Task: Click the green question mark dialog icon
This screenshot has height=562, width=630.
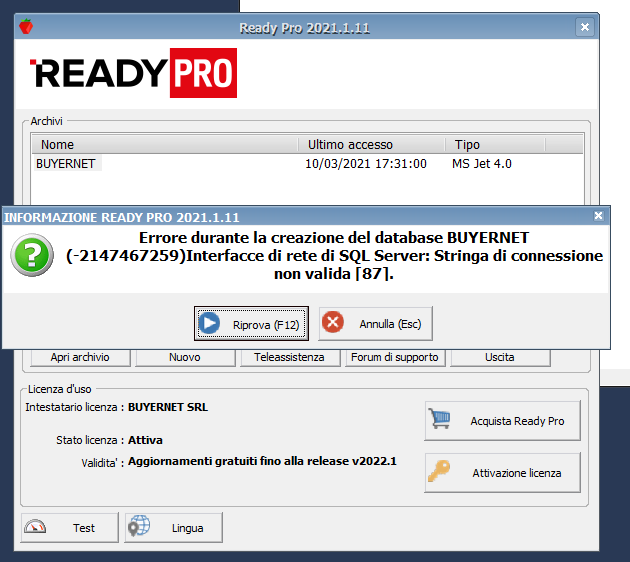Action: (32, 255)
